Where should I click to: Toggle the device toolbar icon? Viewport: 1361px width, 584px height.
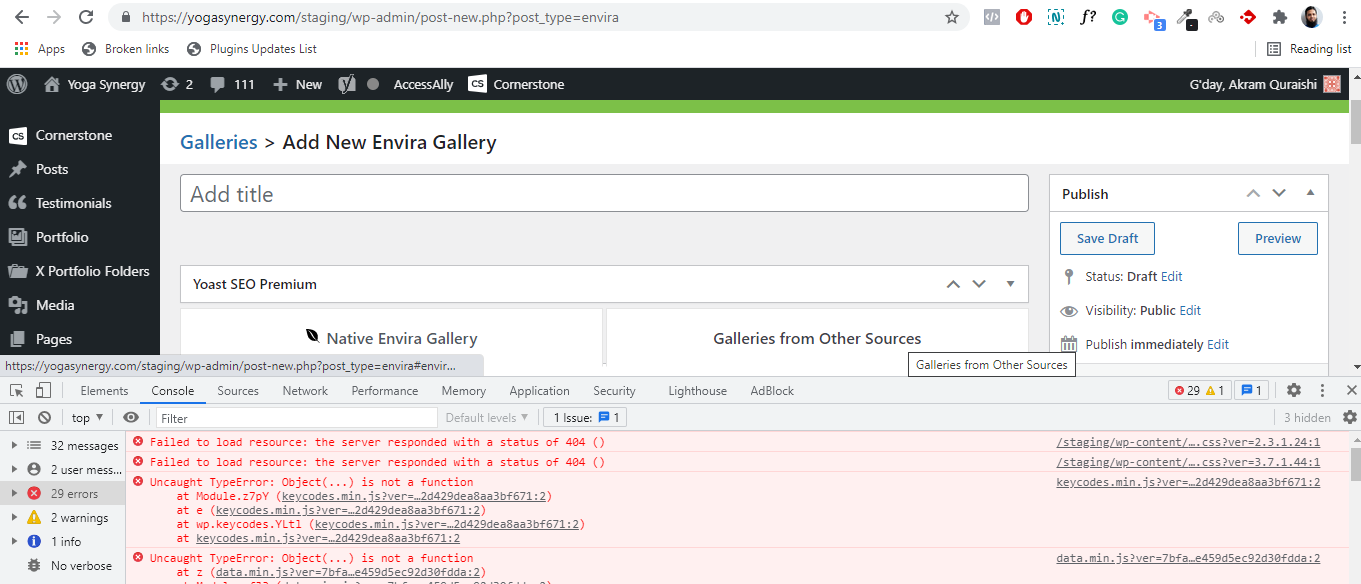pos(43,391)
